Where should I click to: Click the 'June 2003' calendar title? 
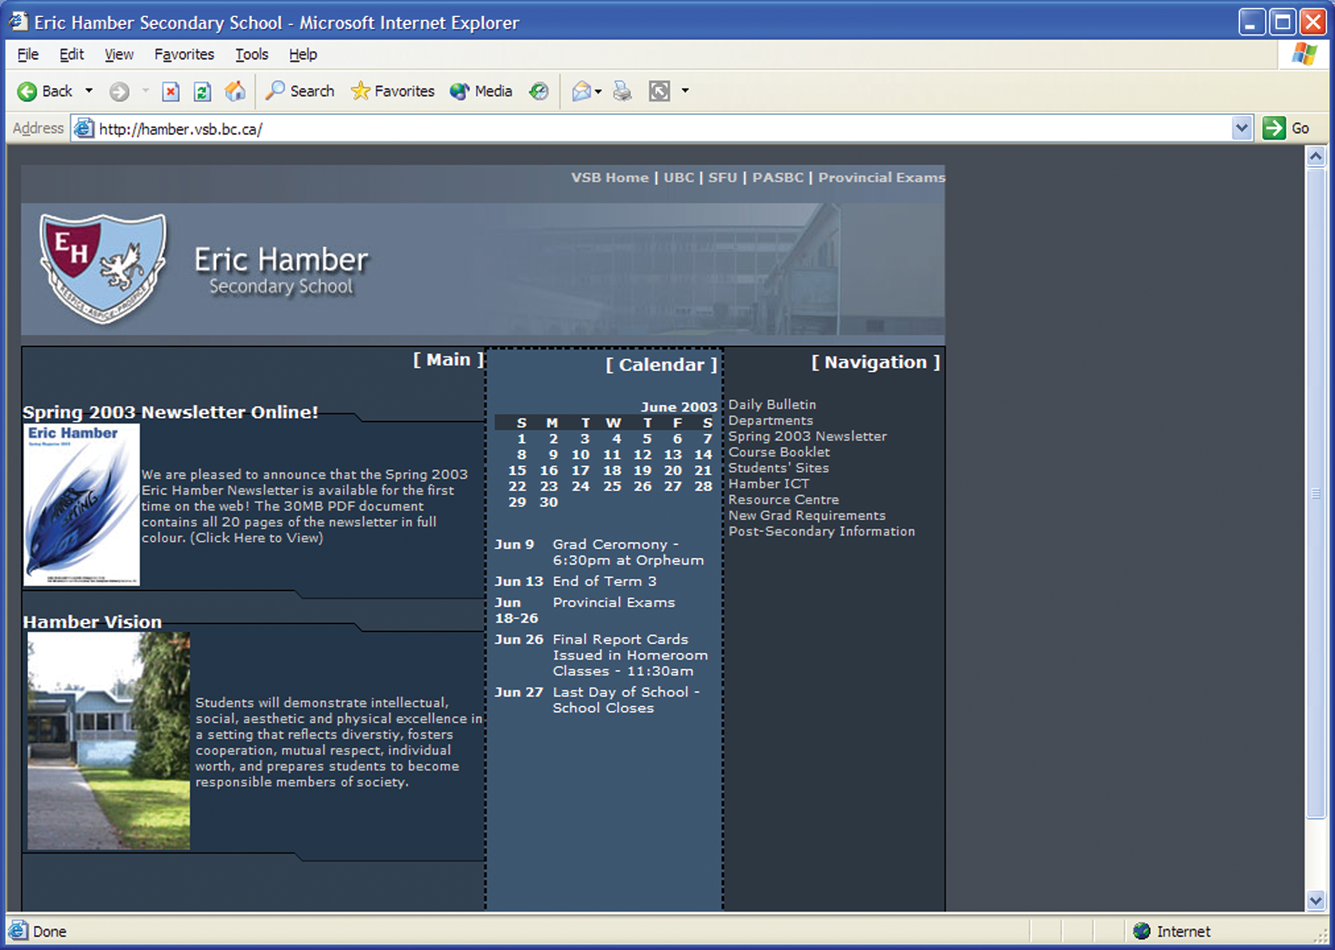click(x=679, y=407)
